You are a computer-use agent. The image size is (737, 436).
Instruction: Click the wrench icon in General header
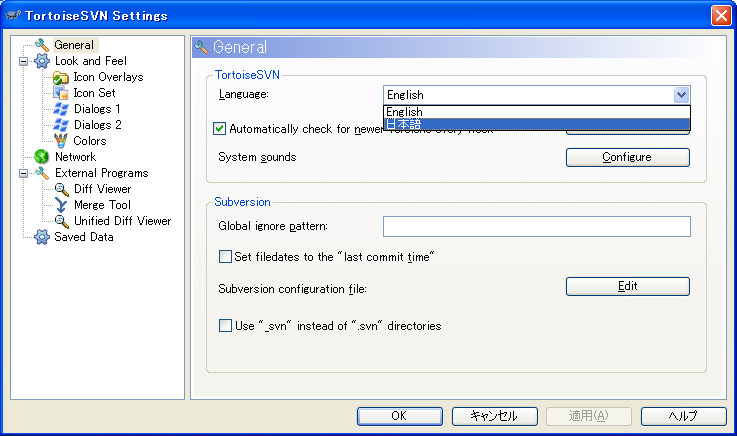[201, 47]
